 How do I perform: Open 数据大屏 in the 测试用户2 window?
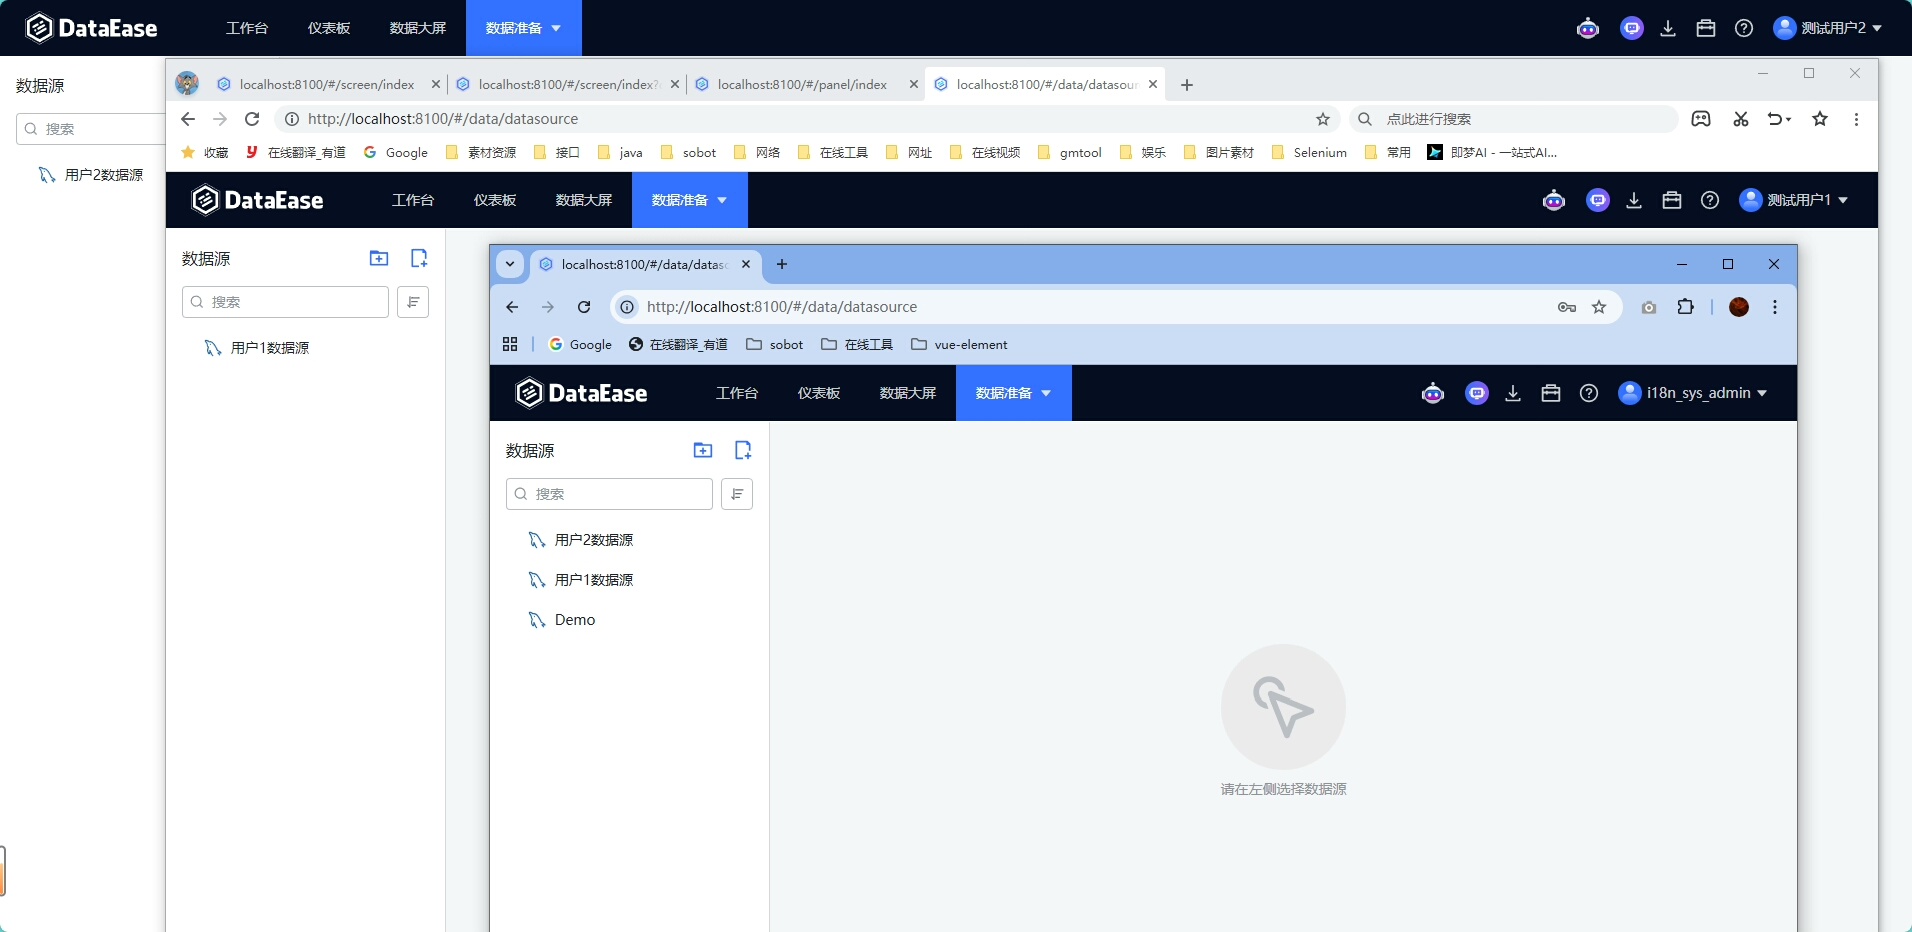click(418, 28)
